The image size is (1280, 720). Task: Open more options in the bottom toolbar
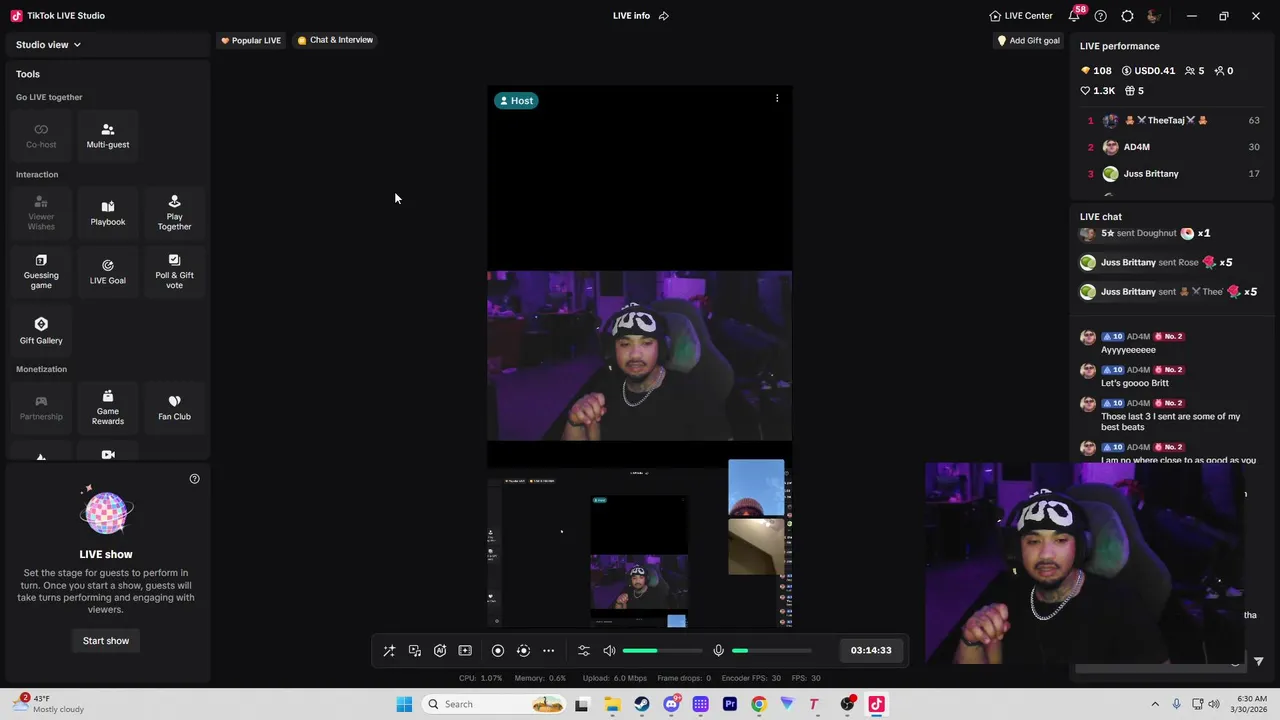549,651
